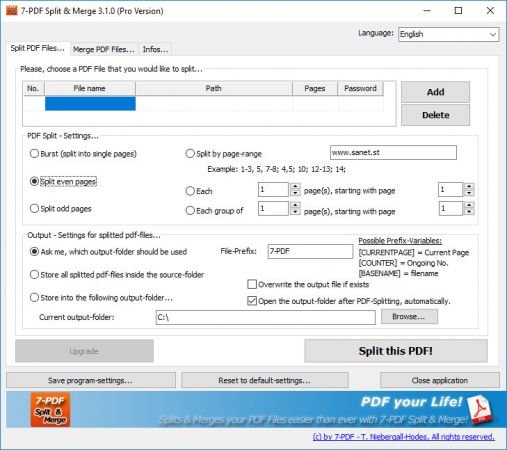This screenshot has width=507, height=450.
Task: Maximize the 7-PDF window
Action: pyautogui.click(x=458, y=11)
